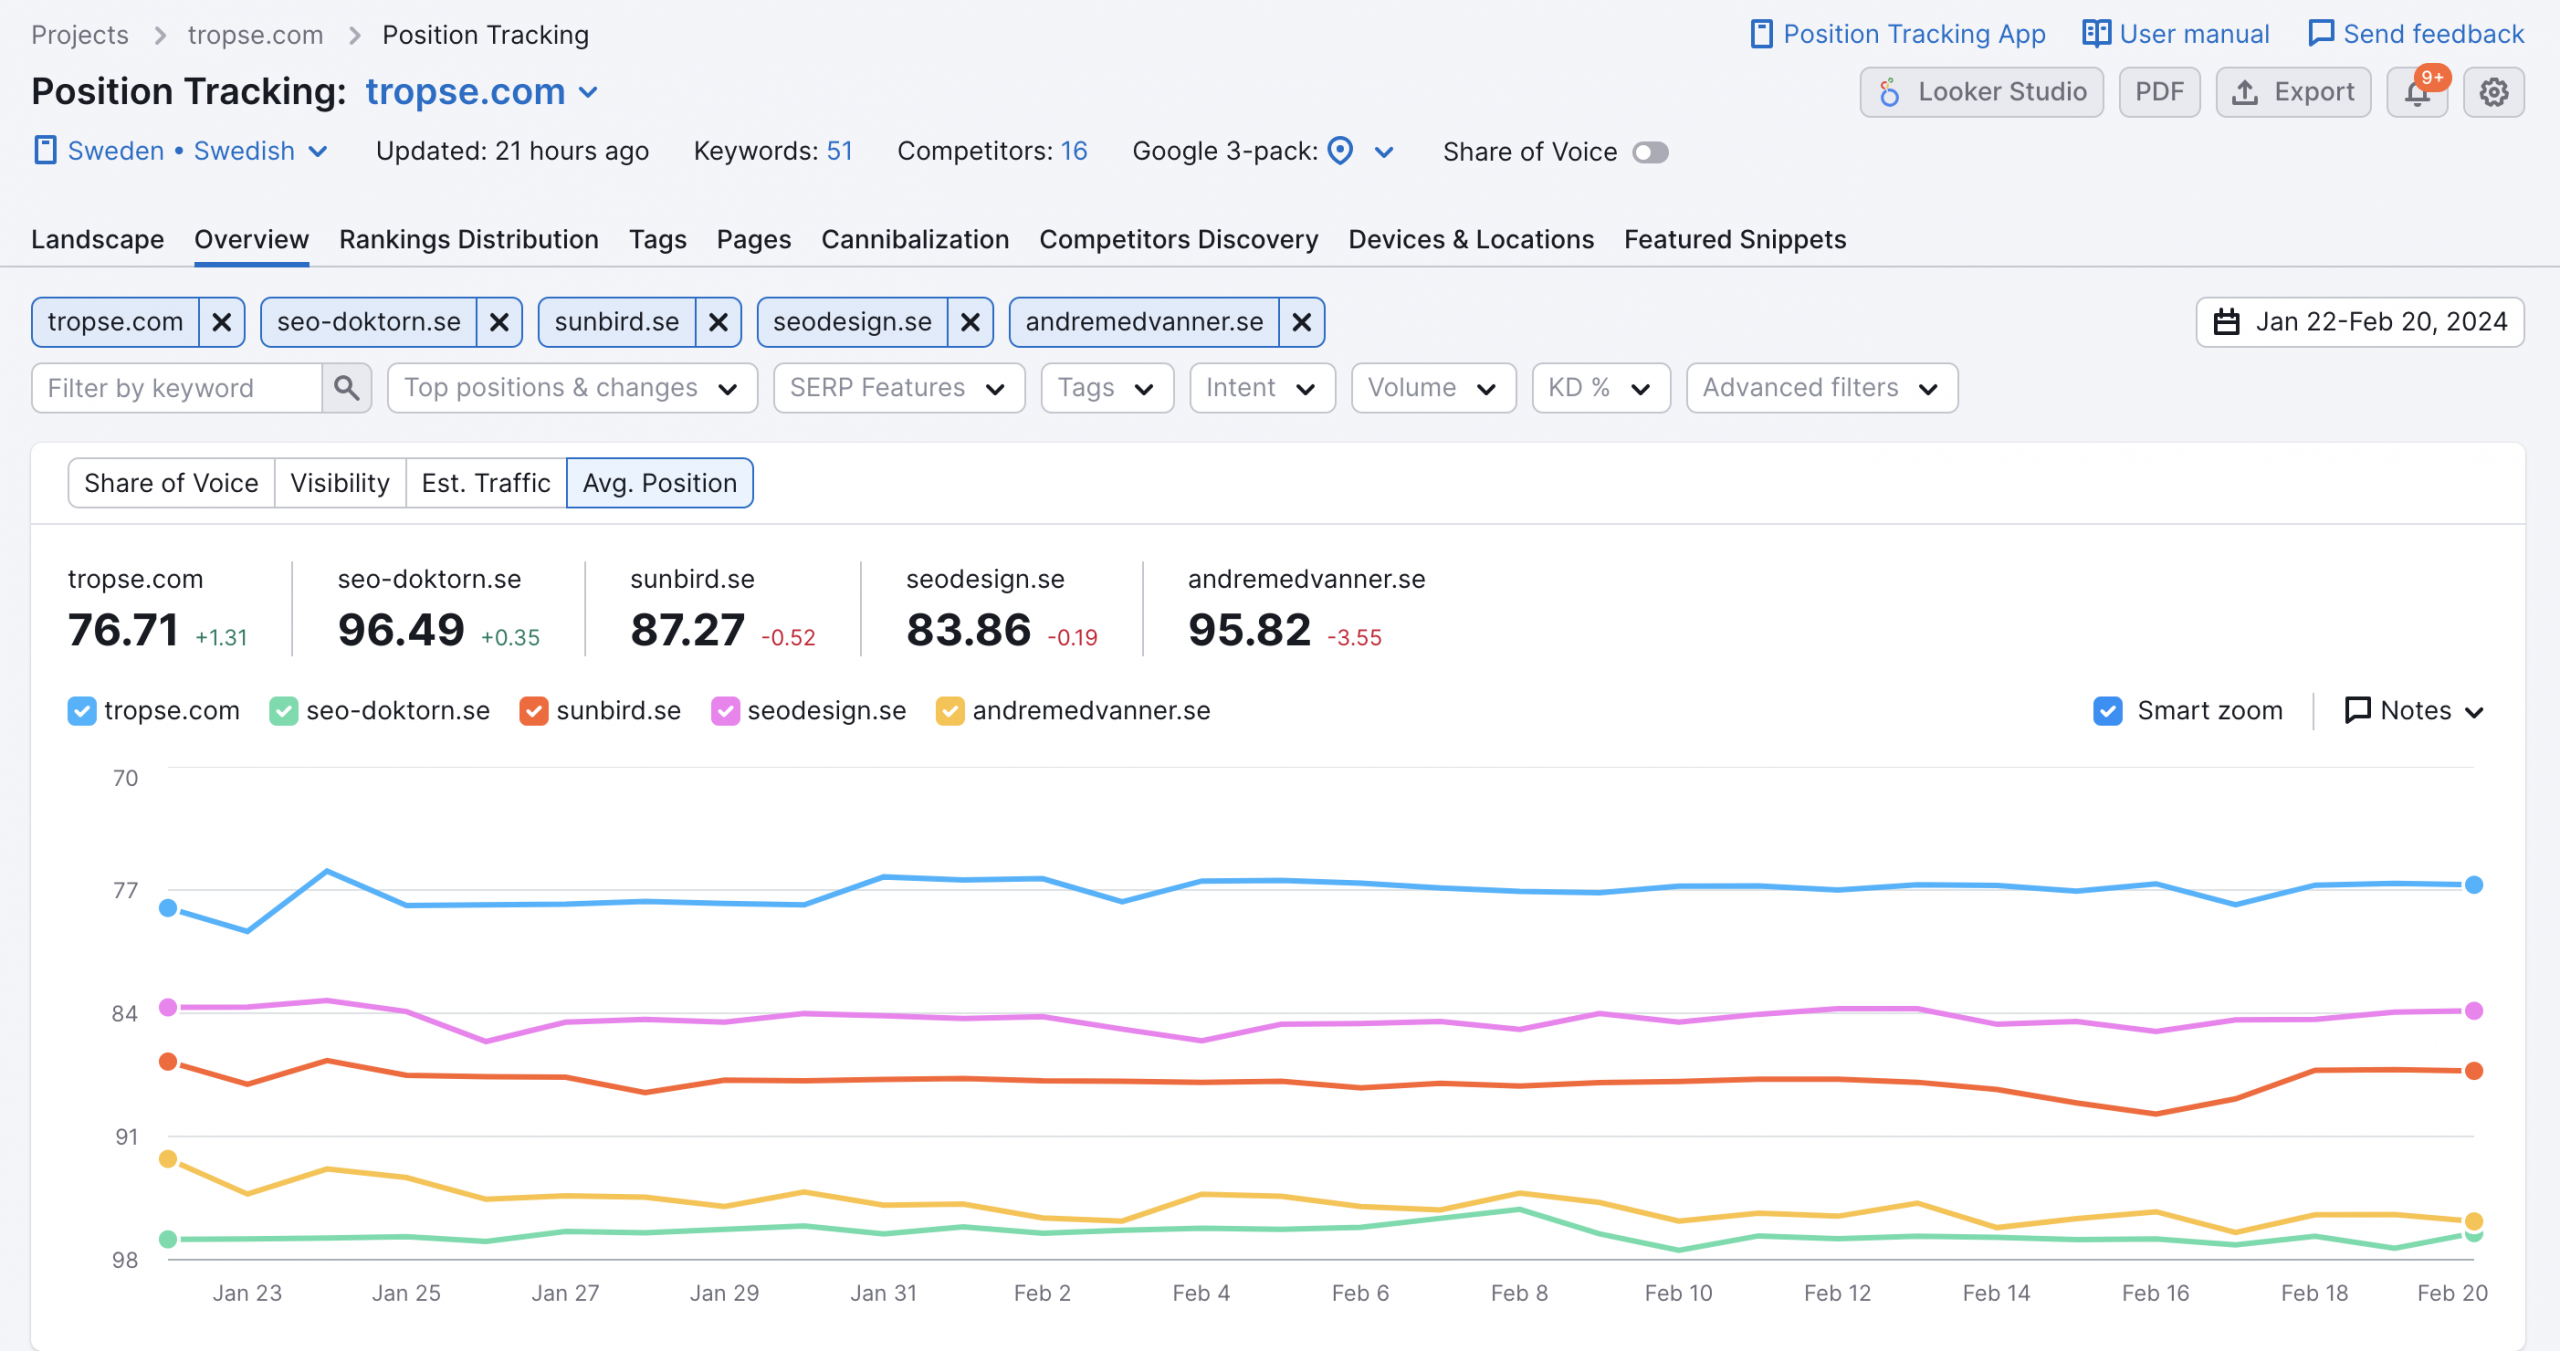Select Est. Traffic chart metric
This screenshot has height=1351, width=2560.
(x=486, y=483)
